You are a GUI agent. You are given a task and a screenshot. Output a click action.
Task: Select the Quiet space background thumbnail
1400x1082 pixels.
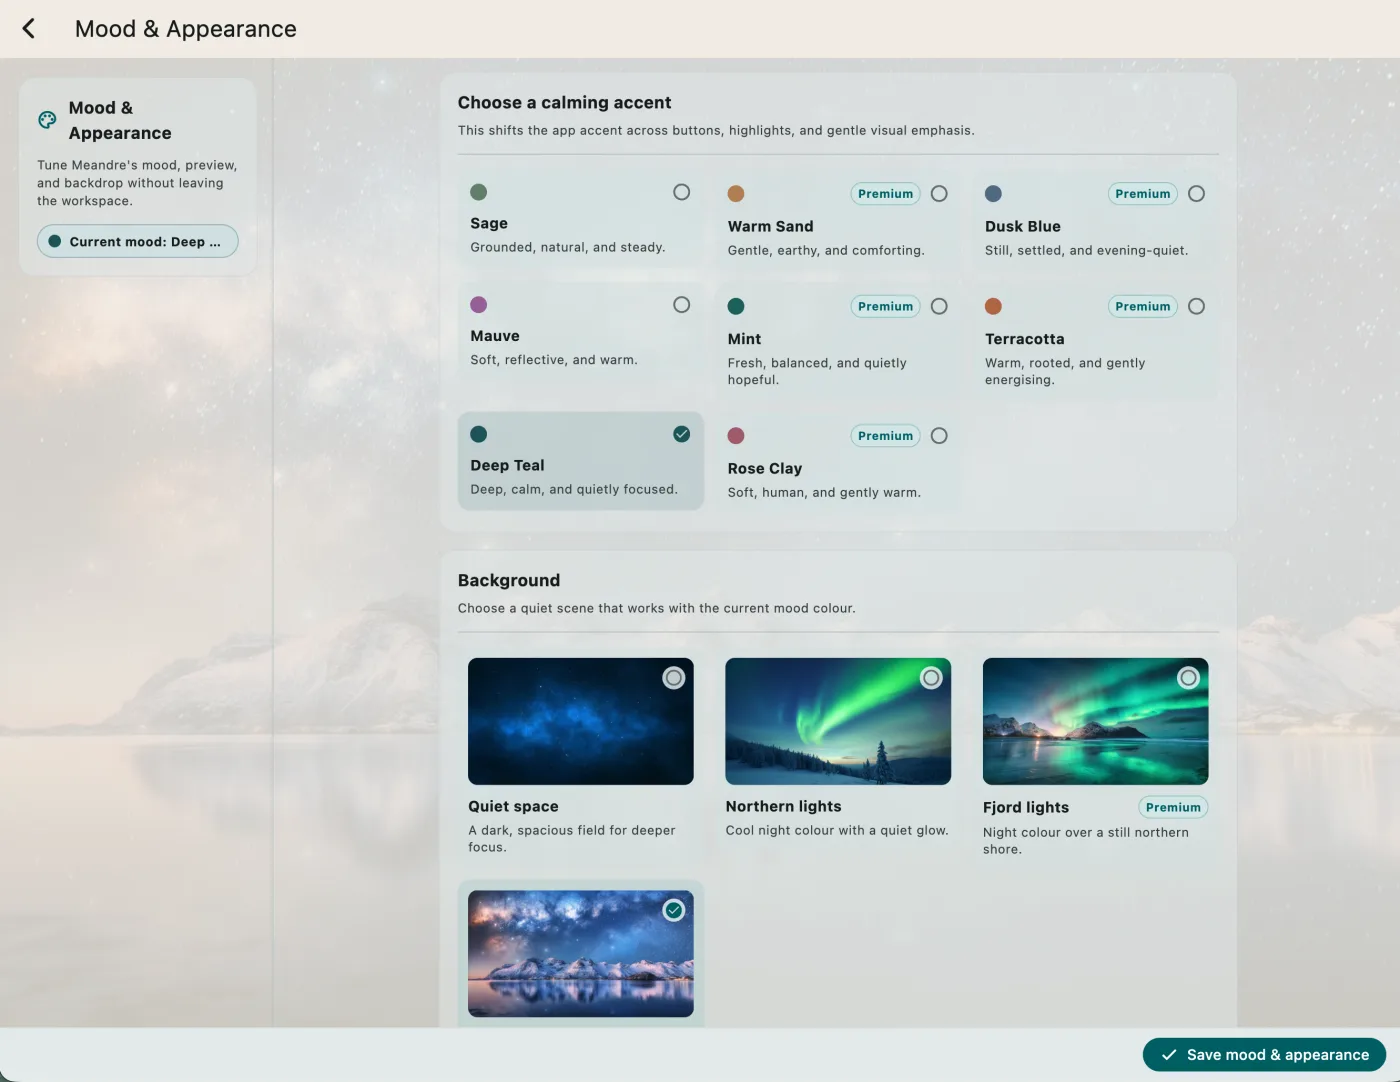pyautogui.click(x=580, y=721)
